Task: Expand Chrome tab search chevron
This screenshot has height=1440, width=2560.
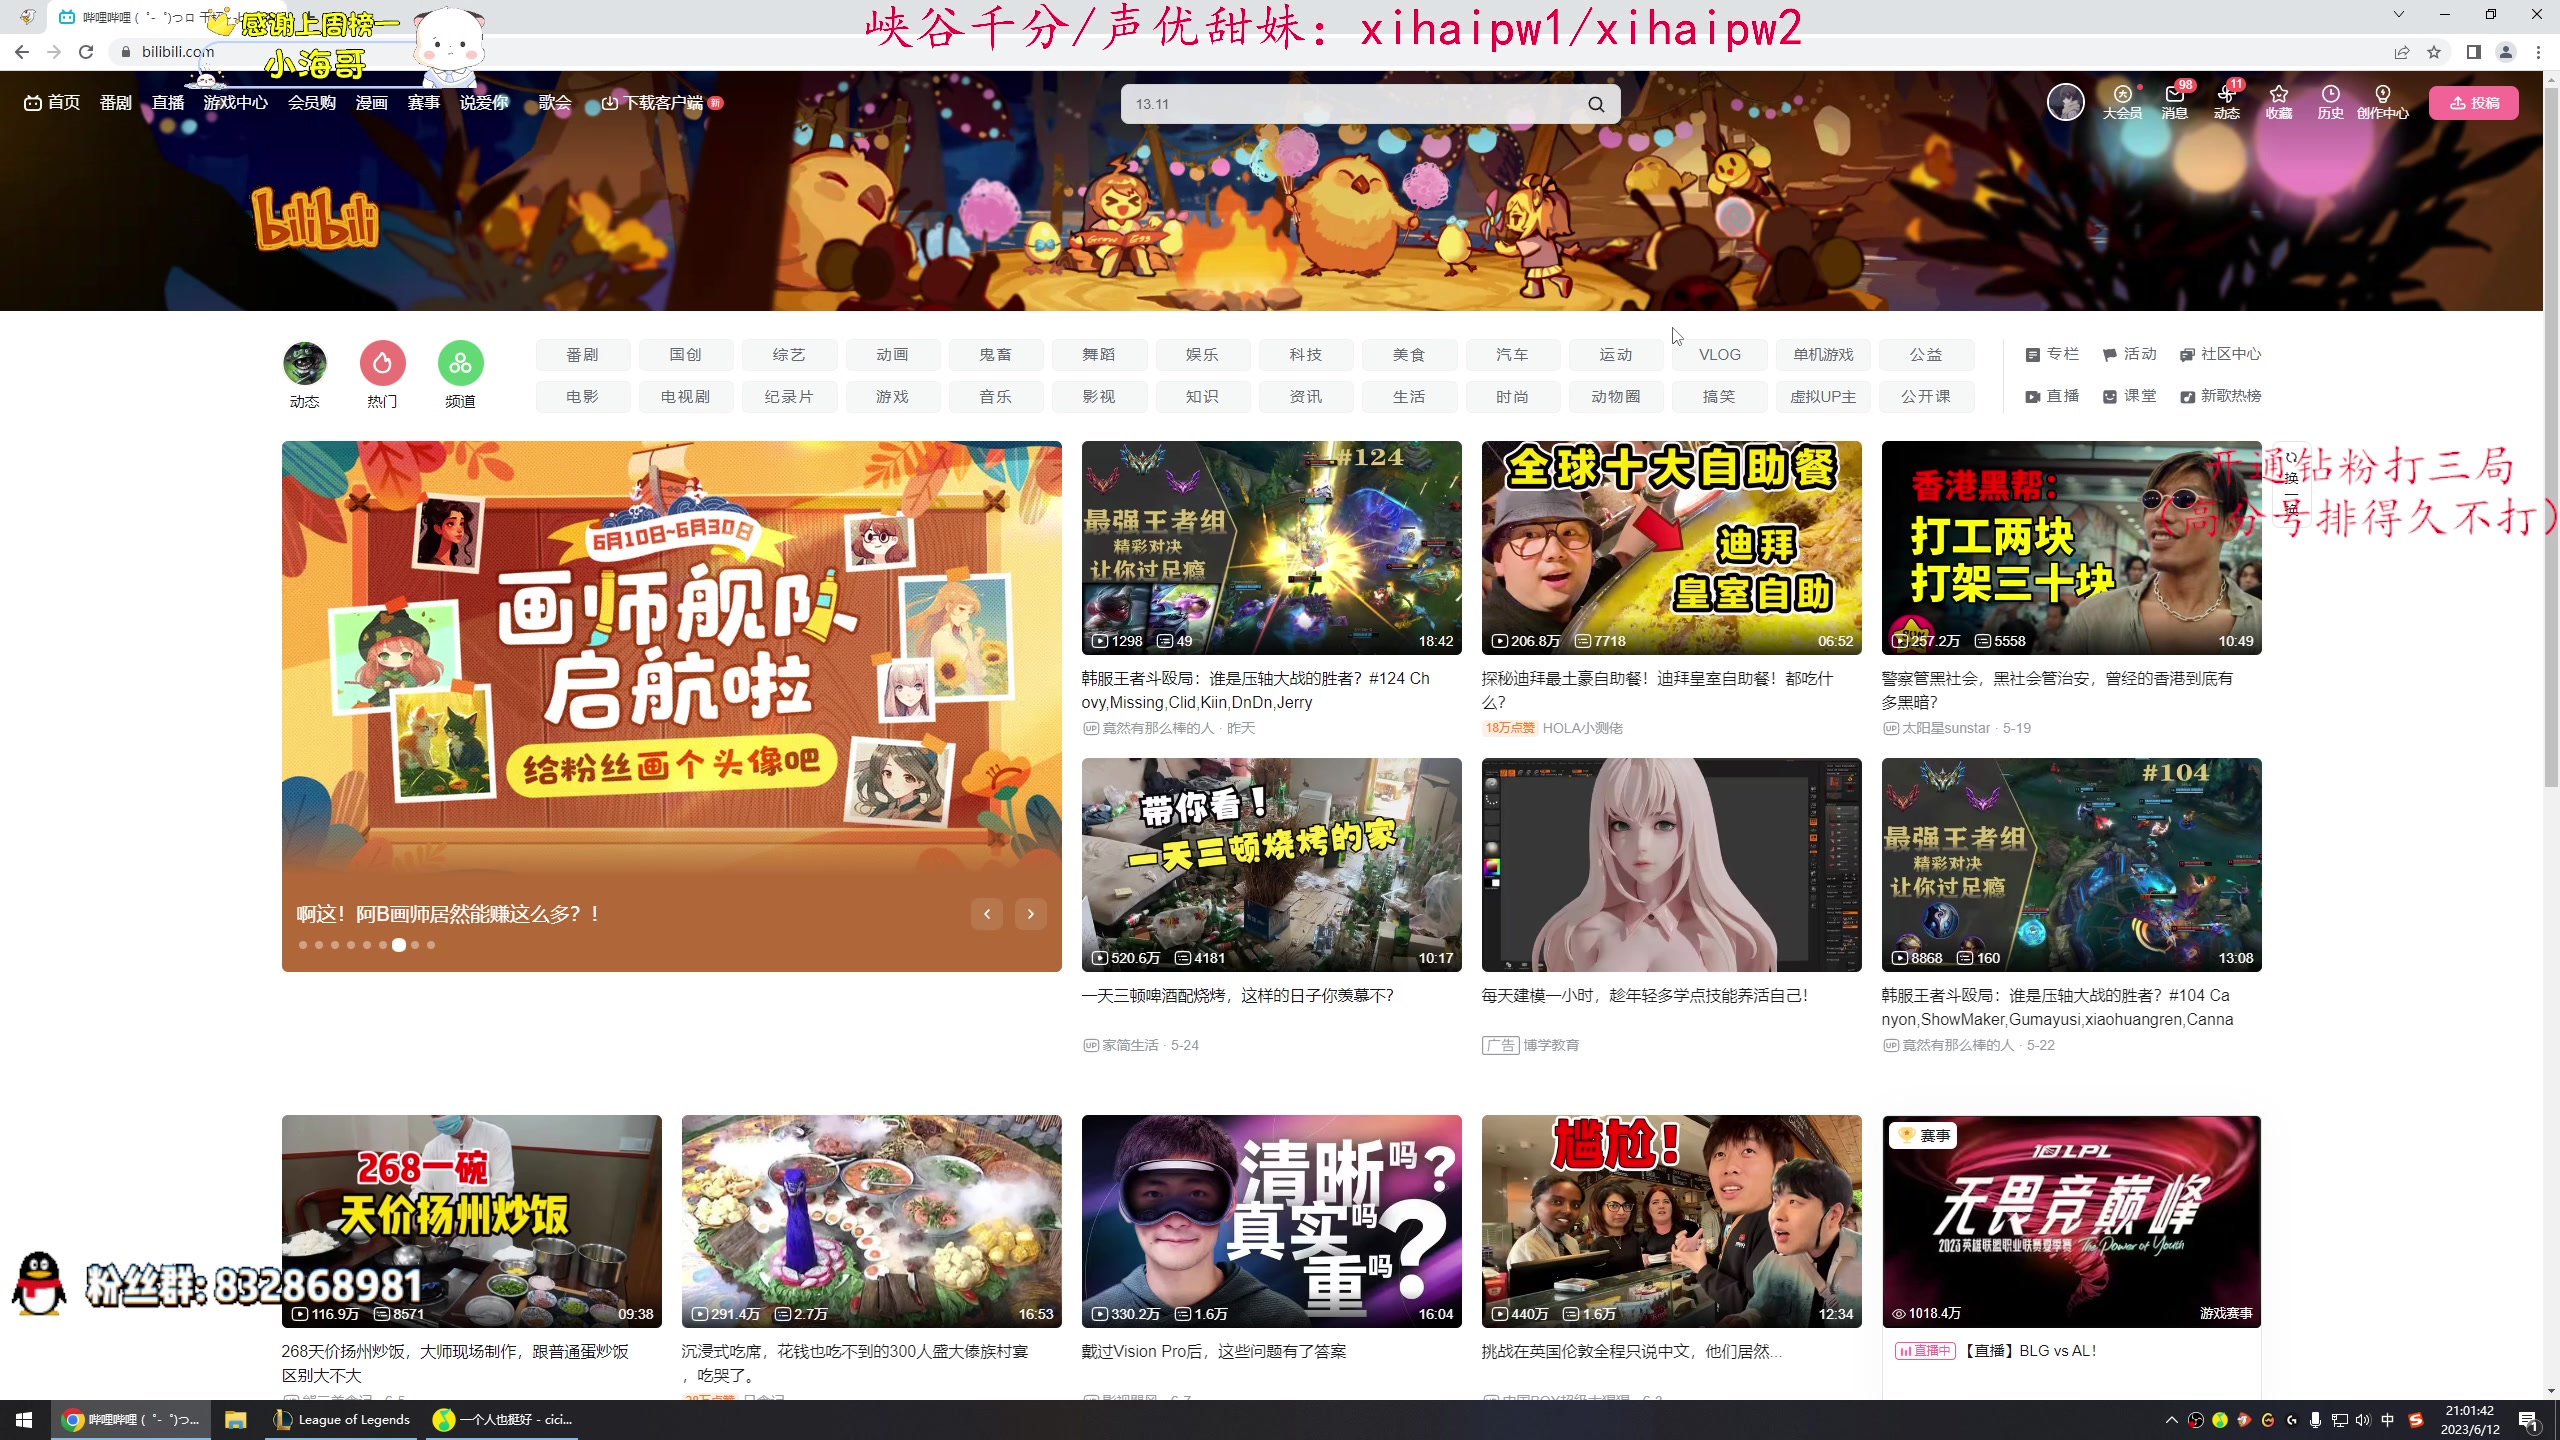Action: (2398, 14)
